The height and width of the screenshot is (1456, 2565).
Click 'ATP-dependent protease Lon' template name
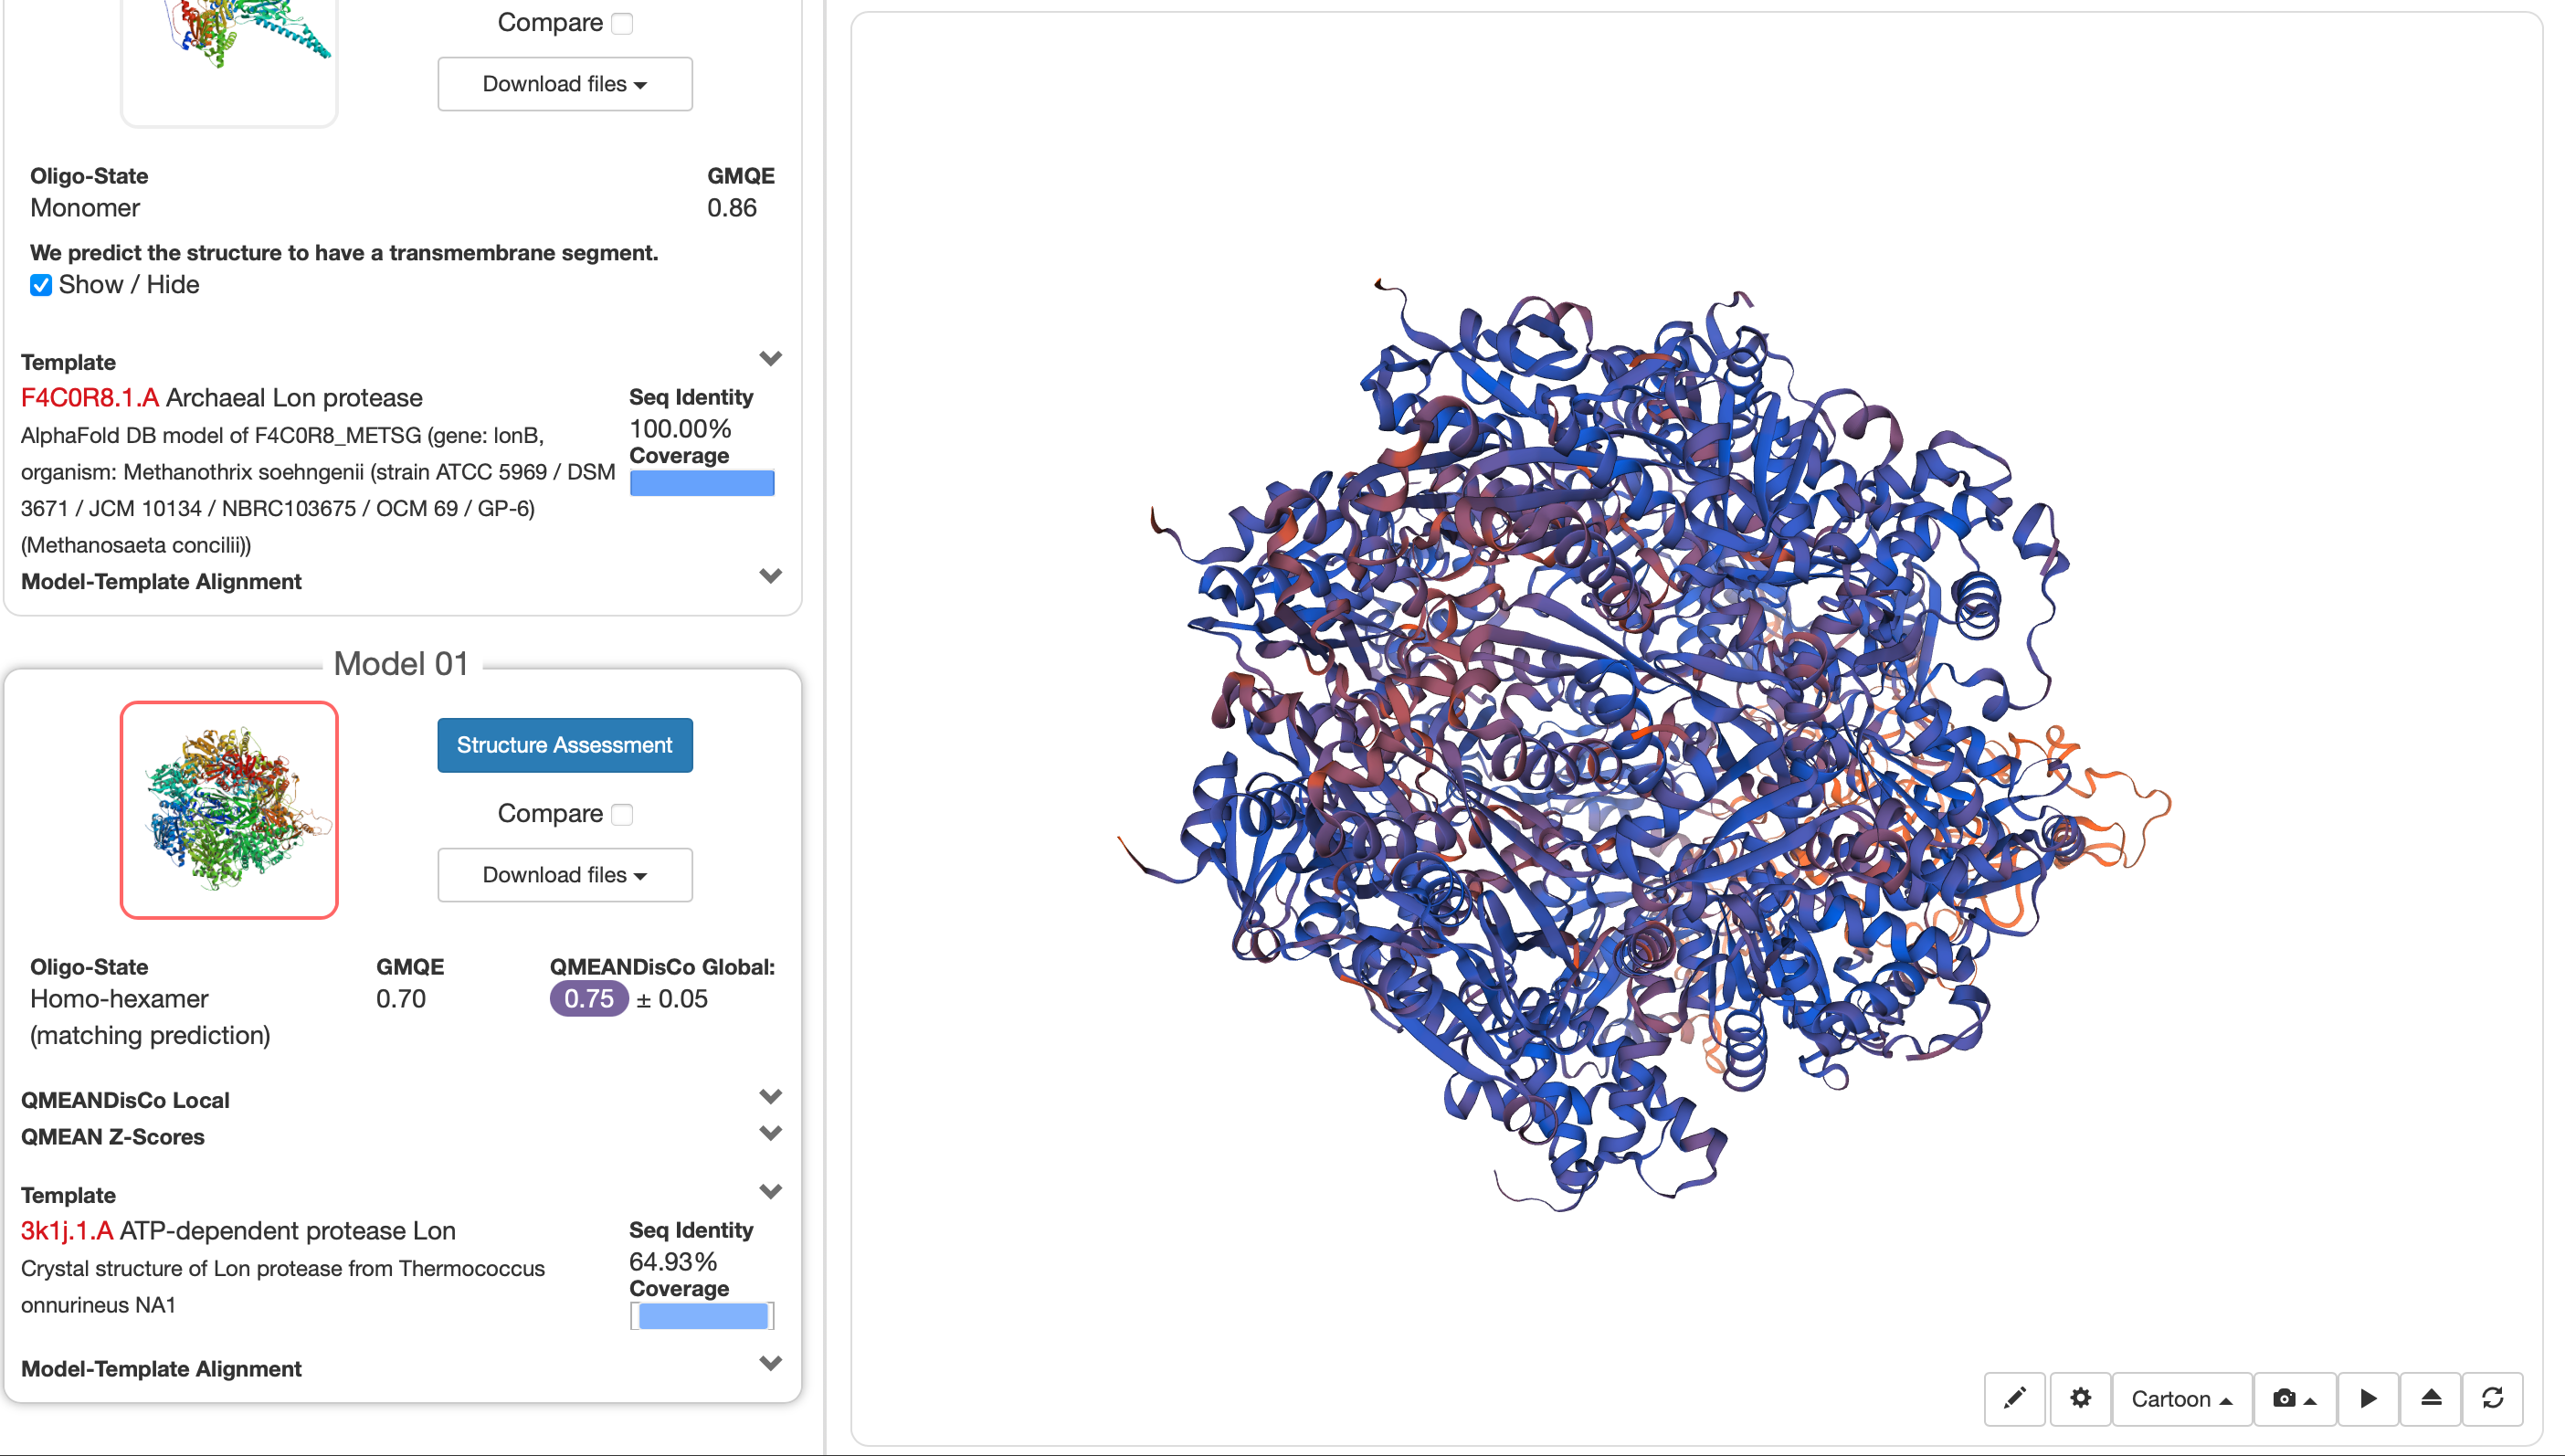tap(288, 1231)
